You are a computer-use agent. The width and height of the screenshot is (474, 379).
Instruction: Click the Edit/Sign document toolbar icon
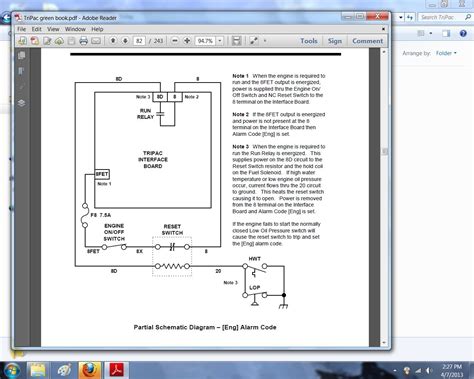pyautogui.click(x=47, y=41)
